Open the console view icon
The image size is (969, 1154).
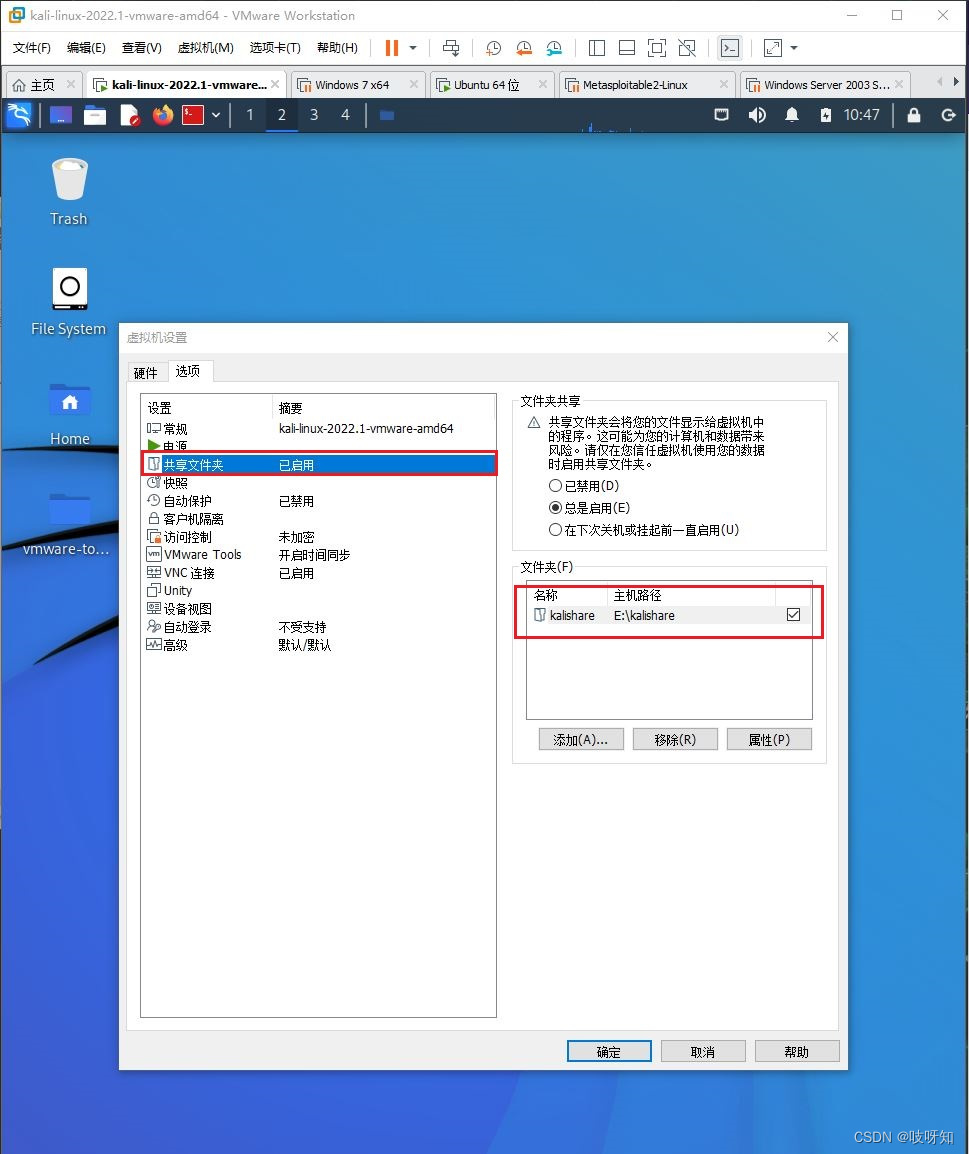pyautogui.click(x=729, y=48)
